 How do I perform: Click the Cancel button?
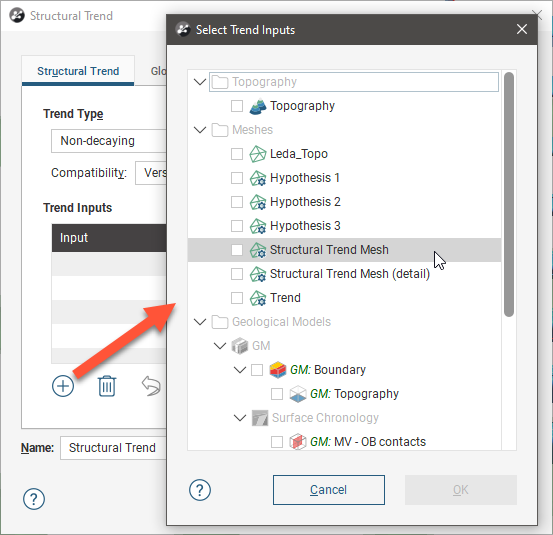(x=329, y=490)
